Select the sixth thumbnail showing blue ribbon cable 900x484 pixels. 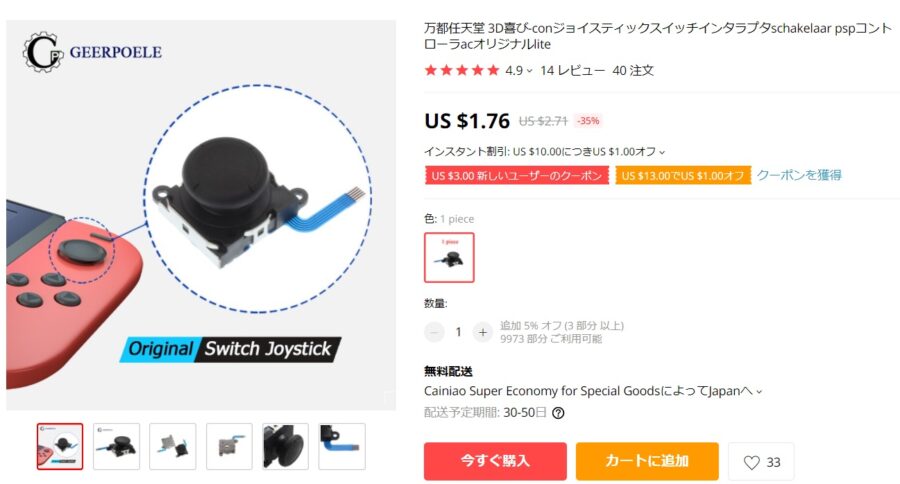tap(342, 446)
